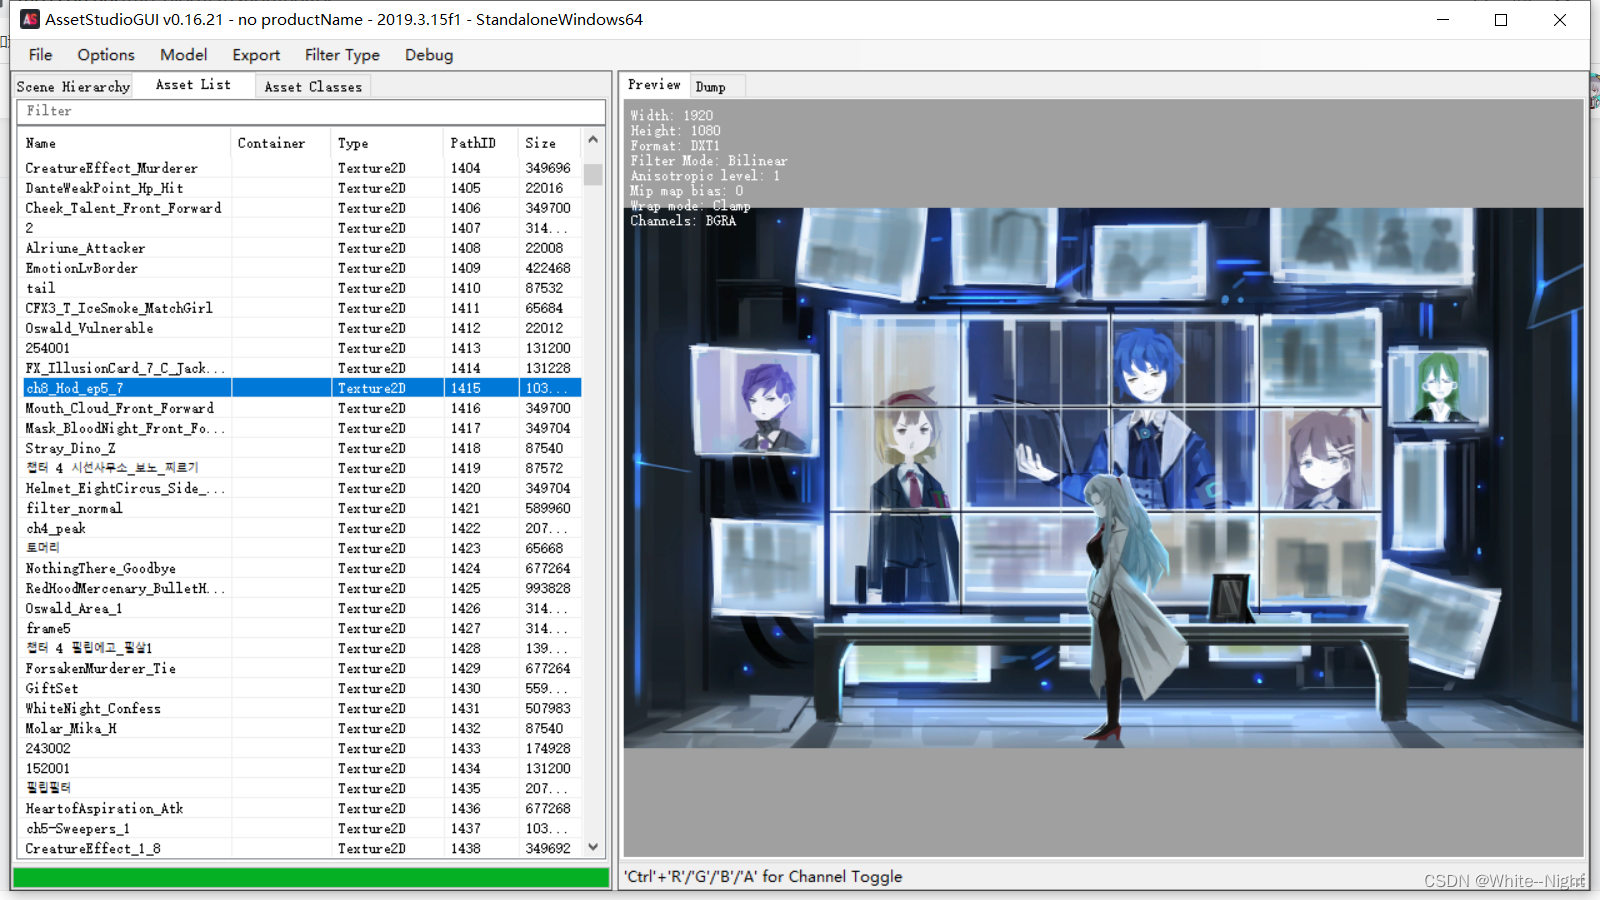Select the HeartofAspiration_Atk asset
Screen dimensions: 1600x900
tap(302, 808)
